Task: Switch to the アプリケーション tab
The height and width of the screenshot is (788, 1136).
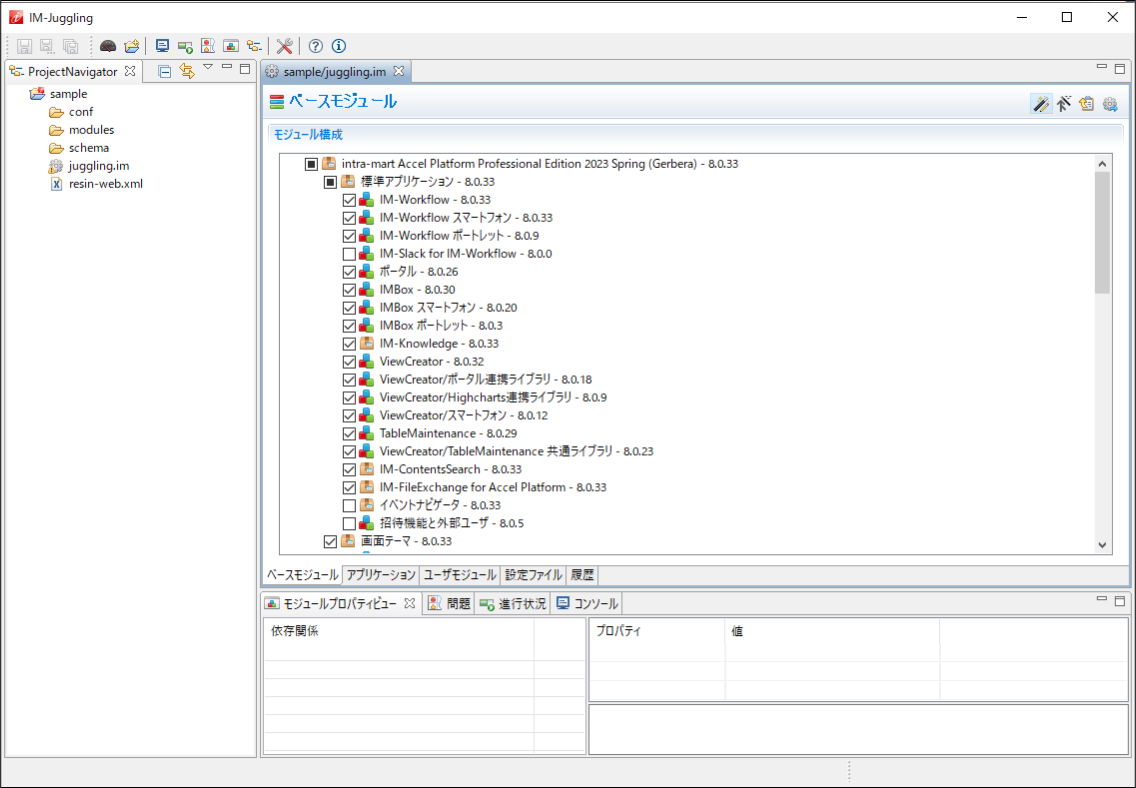Action: tap(380, 575)
